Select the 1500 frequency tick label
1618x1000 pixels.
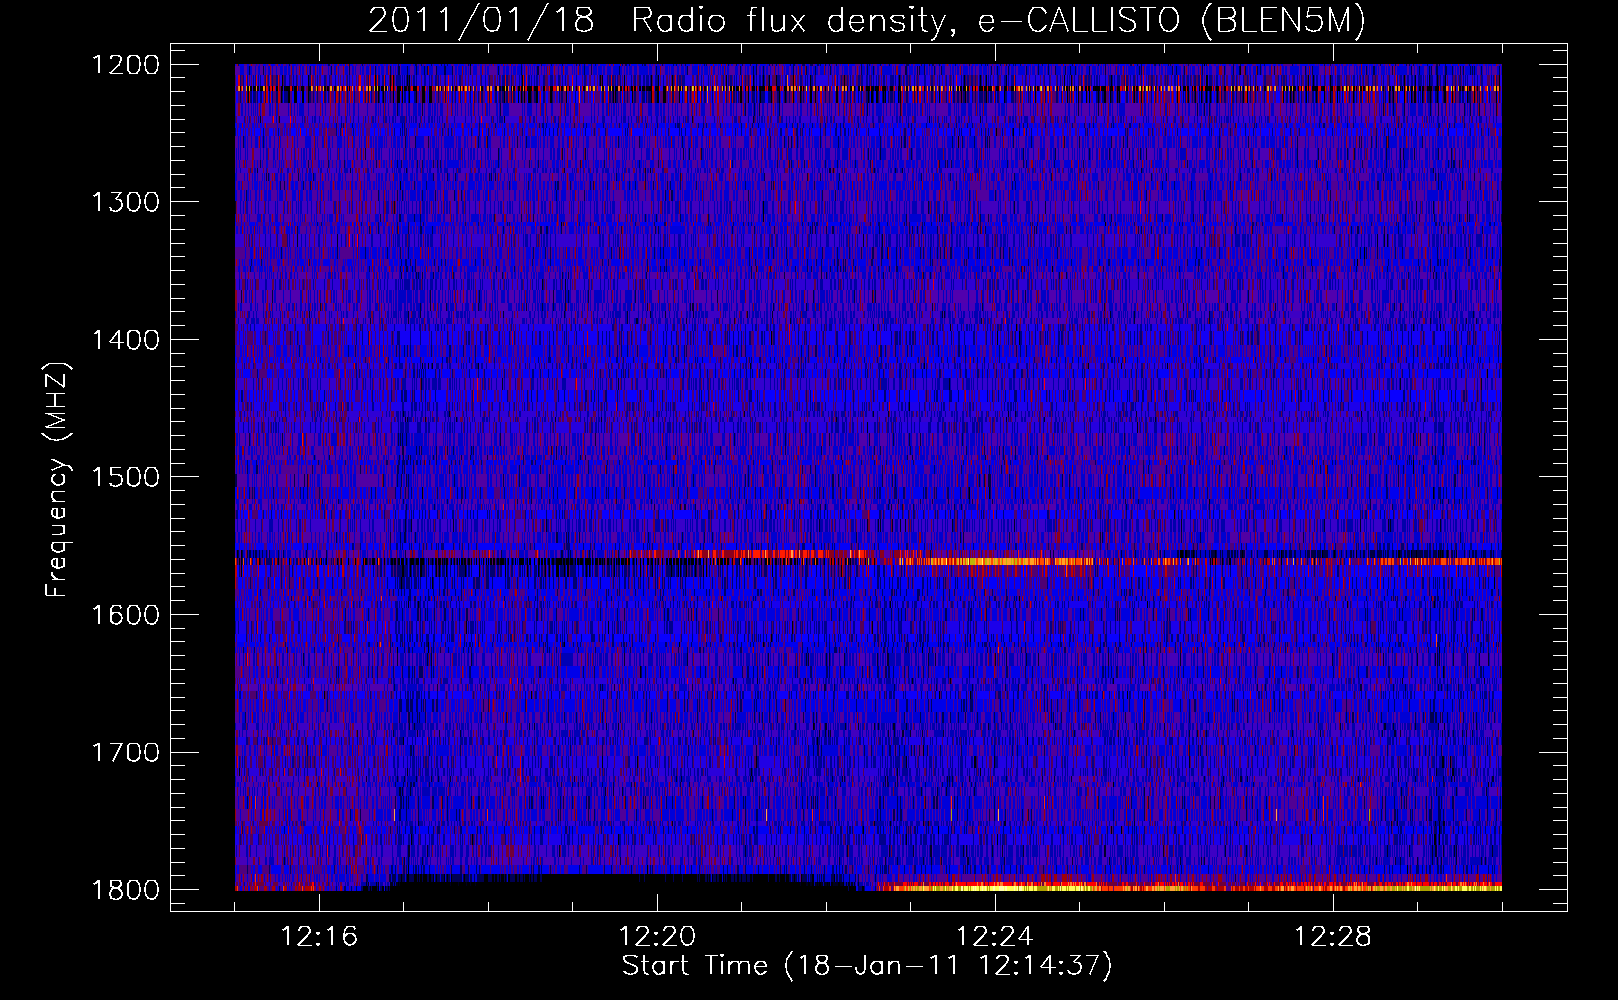(125, 477)
